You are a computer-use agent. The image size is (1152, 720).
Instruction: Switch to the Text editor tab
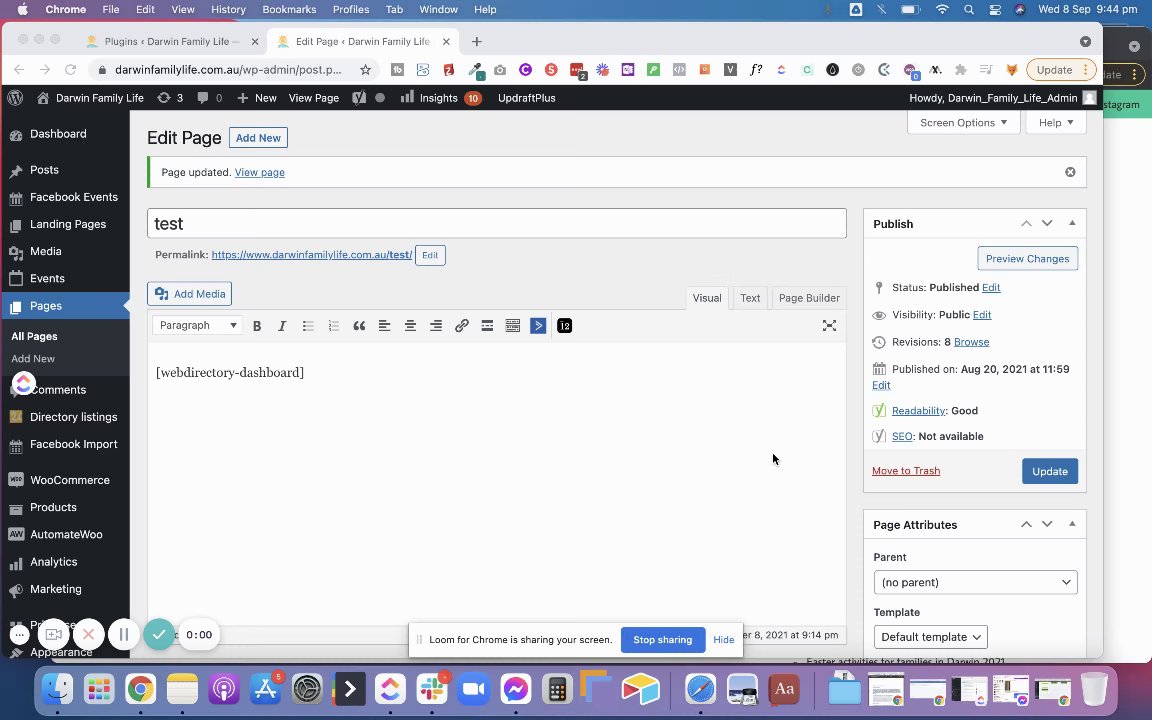750,298
